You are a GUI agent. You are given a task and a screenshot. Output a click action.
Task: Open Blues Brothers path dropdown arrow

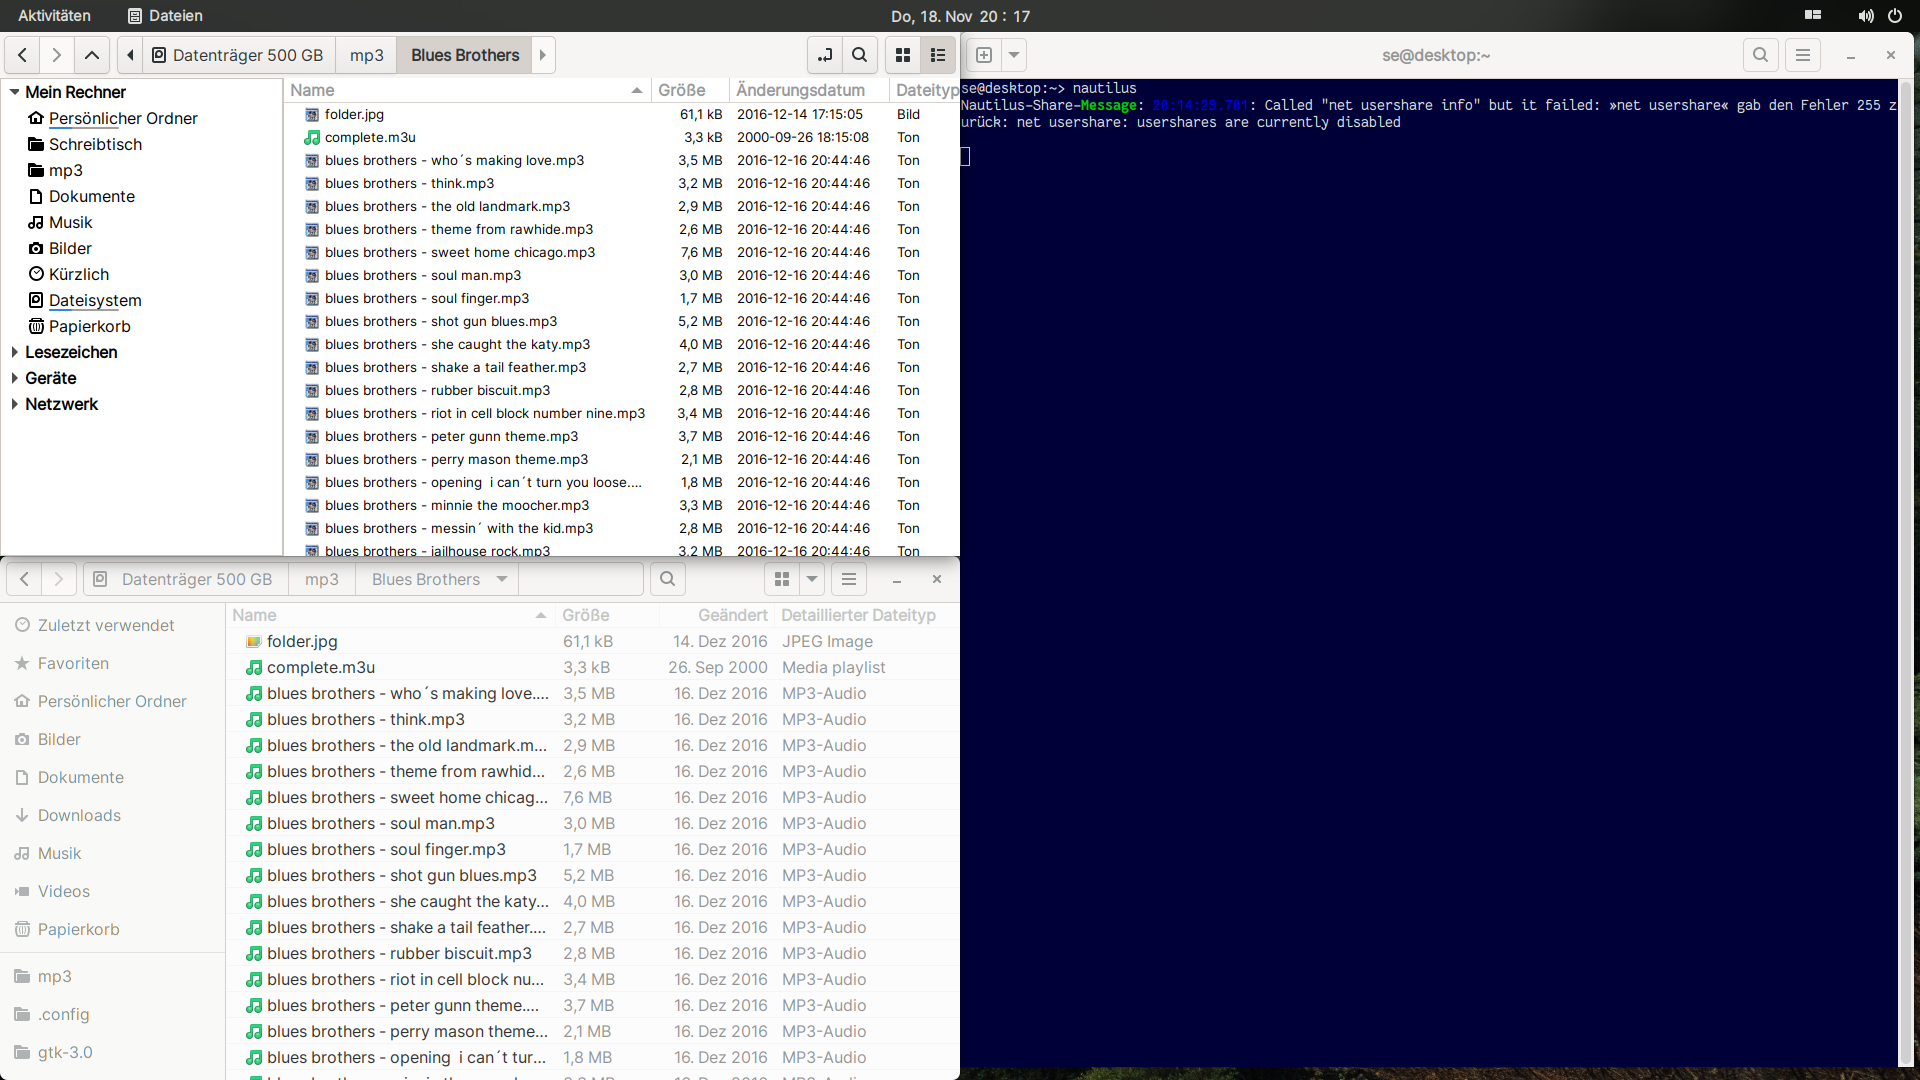coord(502,579)
